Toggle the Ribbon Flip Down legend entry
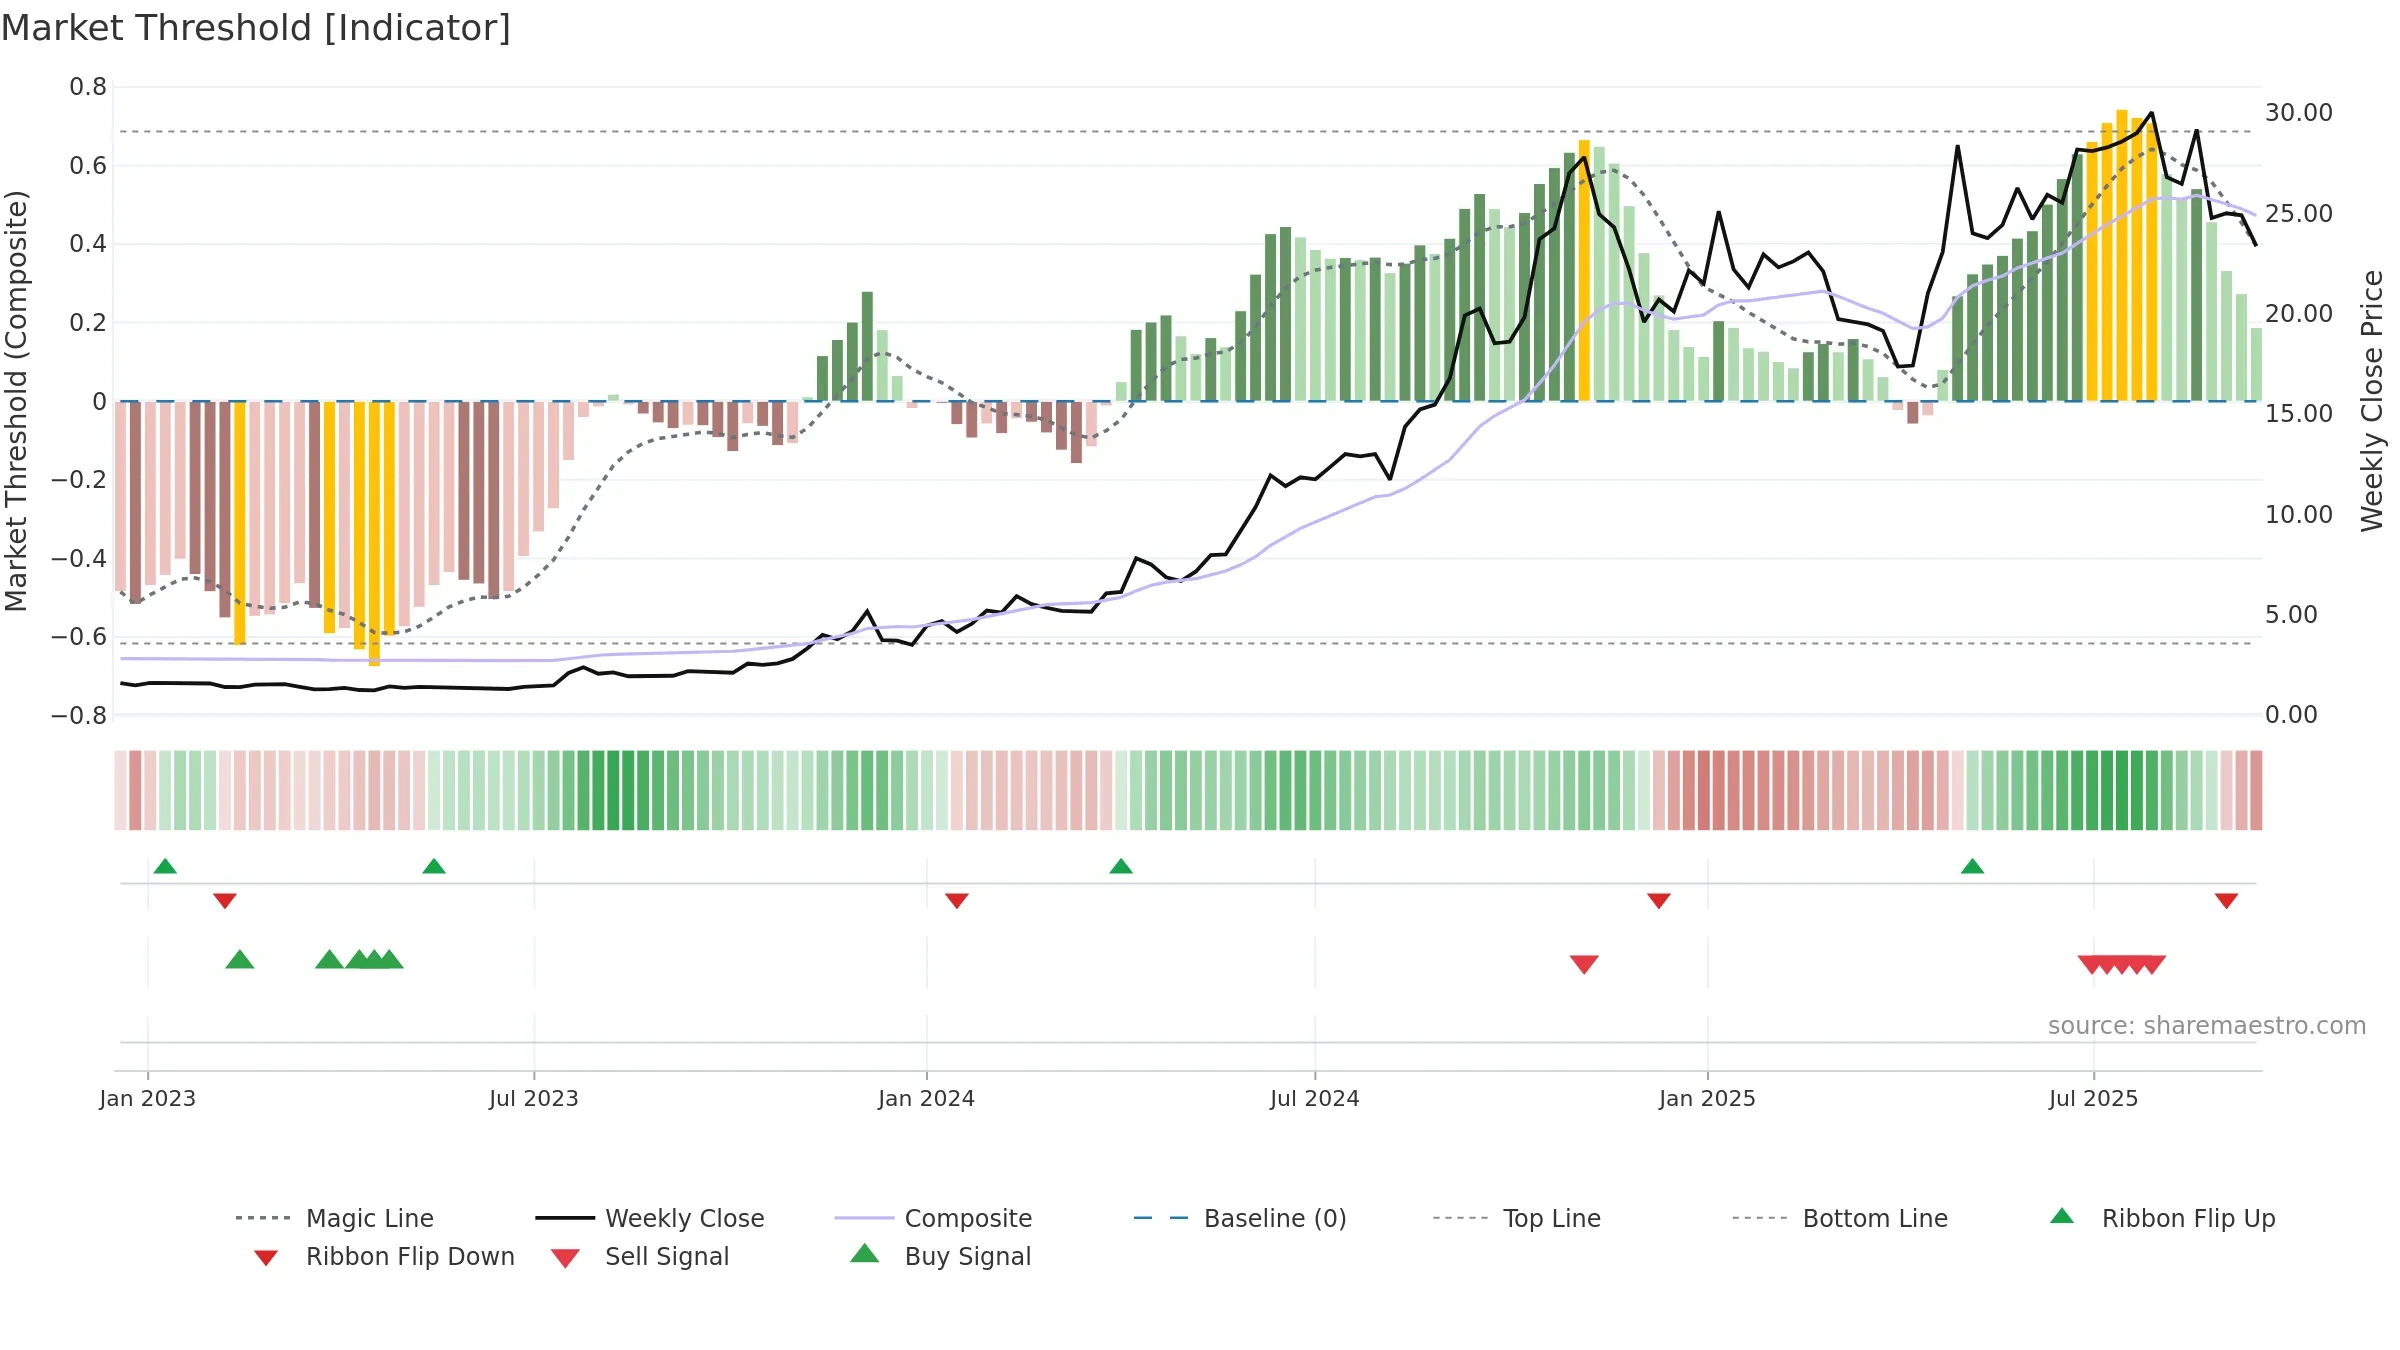Viewport: 2400px width, 1350px height. [x=384, y=1256]
